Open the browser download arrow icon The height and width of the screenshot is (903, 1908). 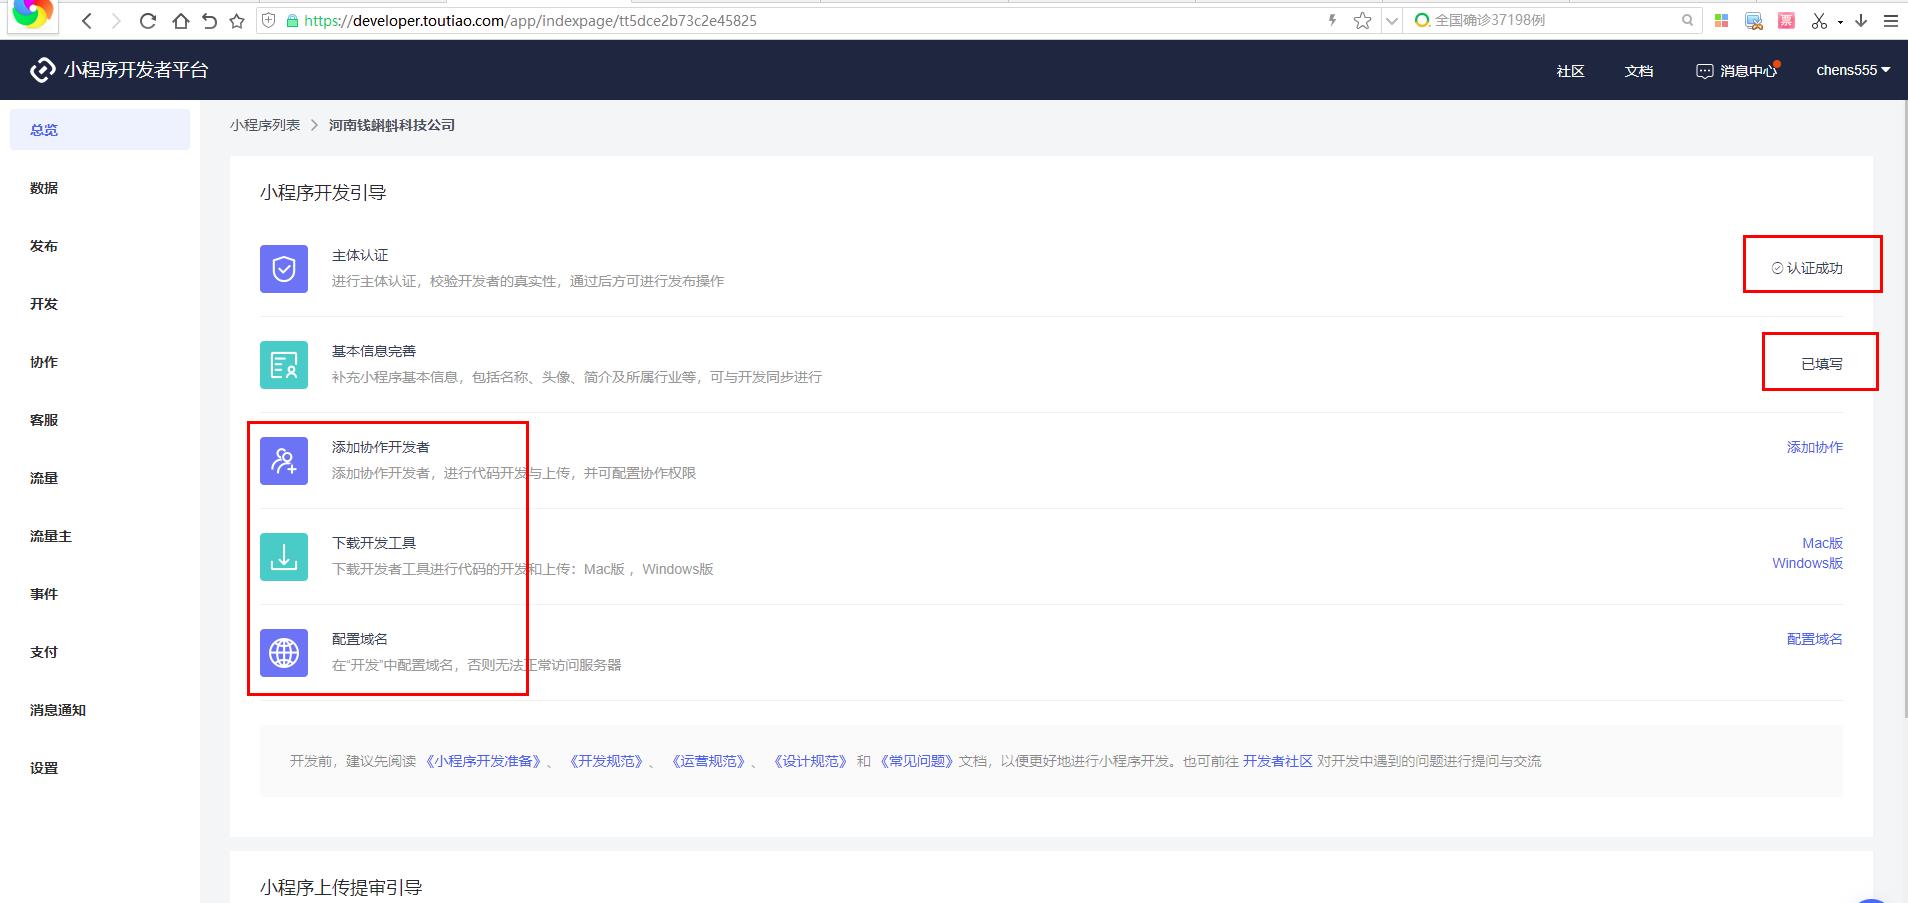pyautogui.click(x=1861, y=20)
